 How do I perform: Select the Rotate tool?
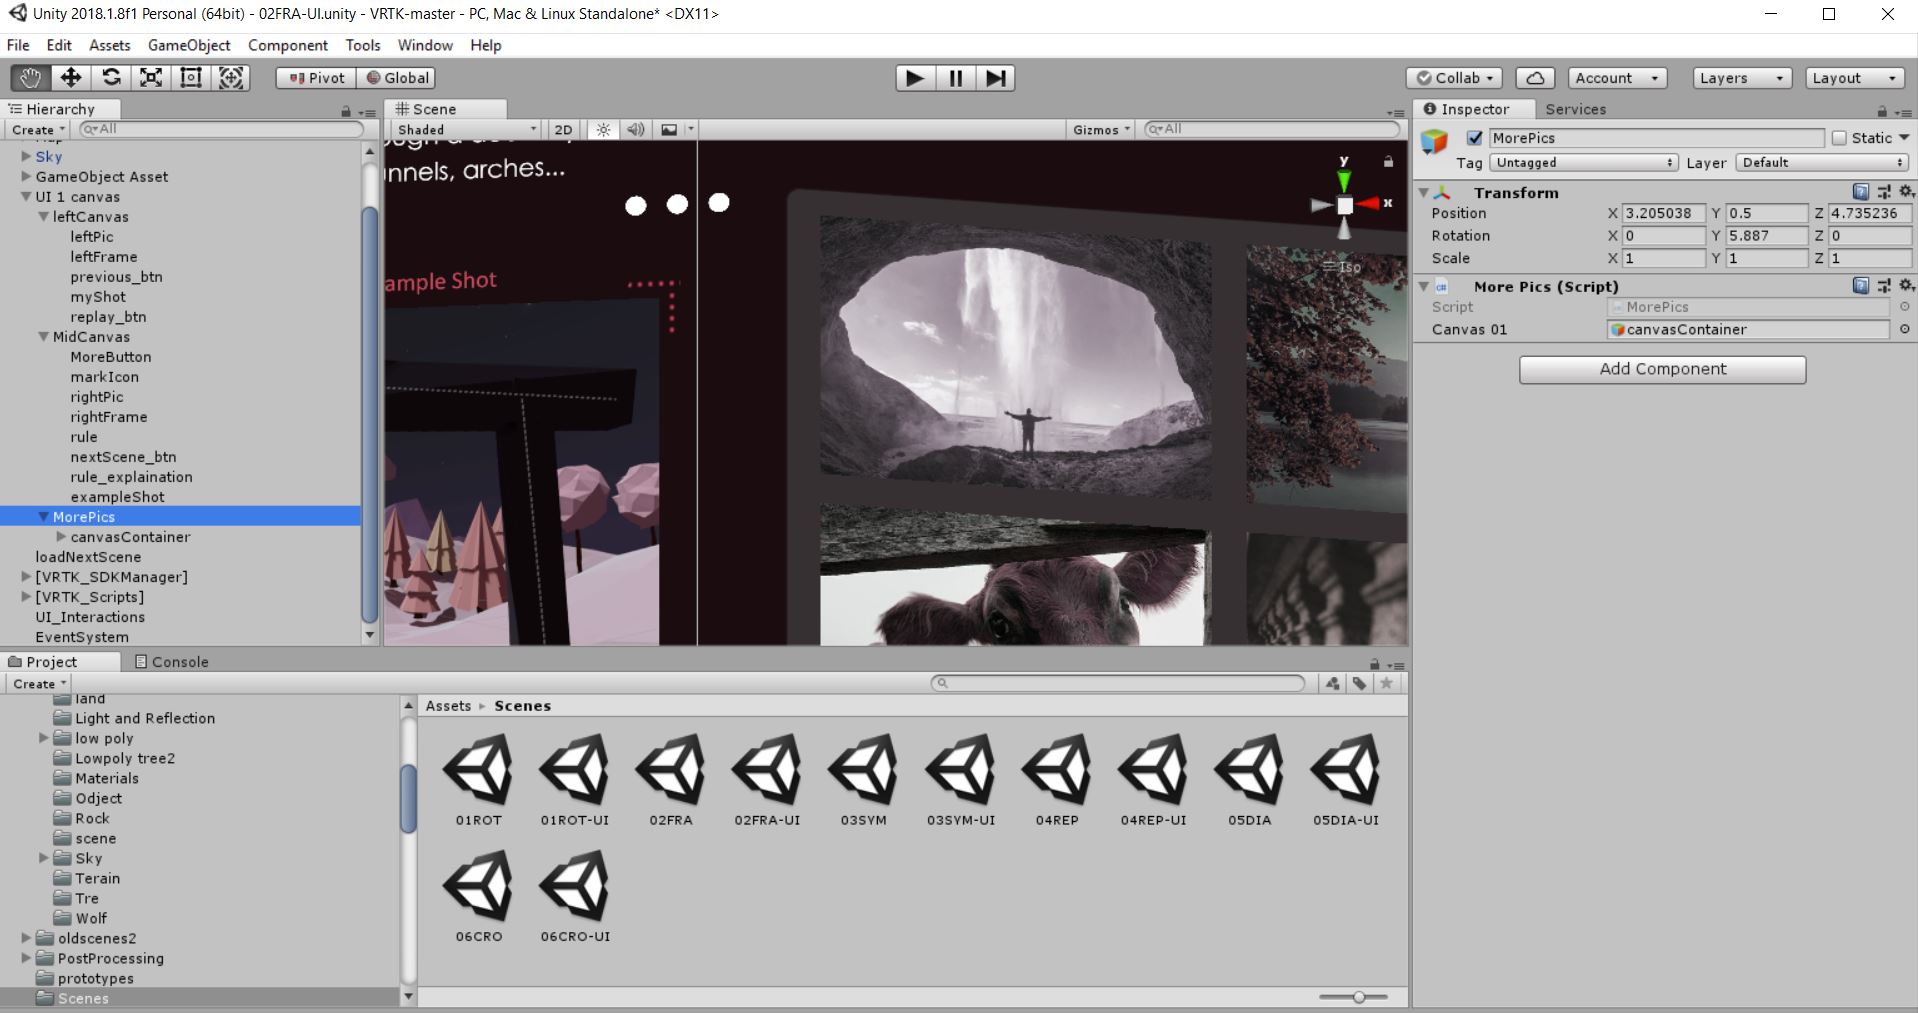tap(111, 78)
